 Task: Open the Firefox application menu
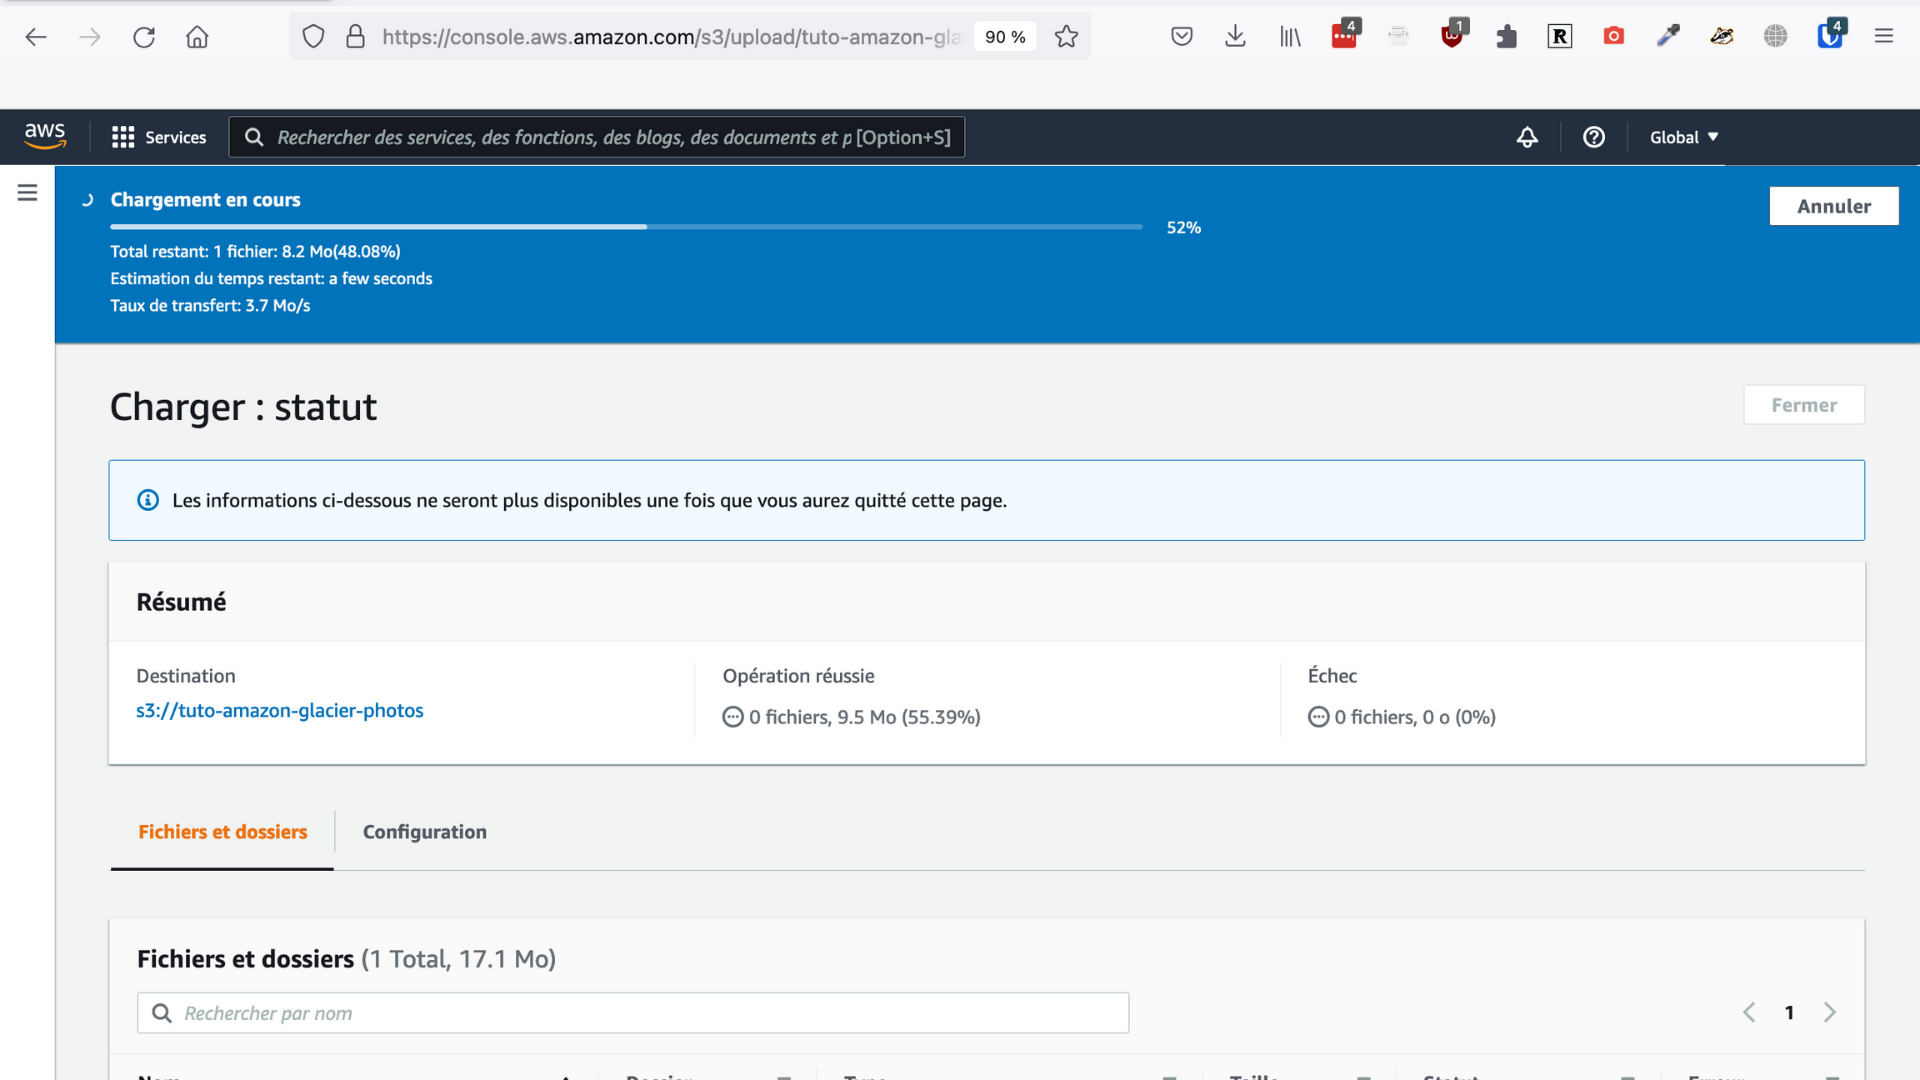1883,37
